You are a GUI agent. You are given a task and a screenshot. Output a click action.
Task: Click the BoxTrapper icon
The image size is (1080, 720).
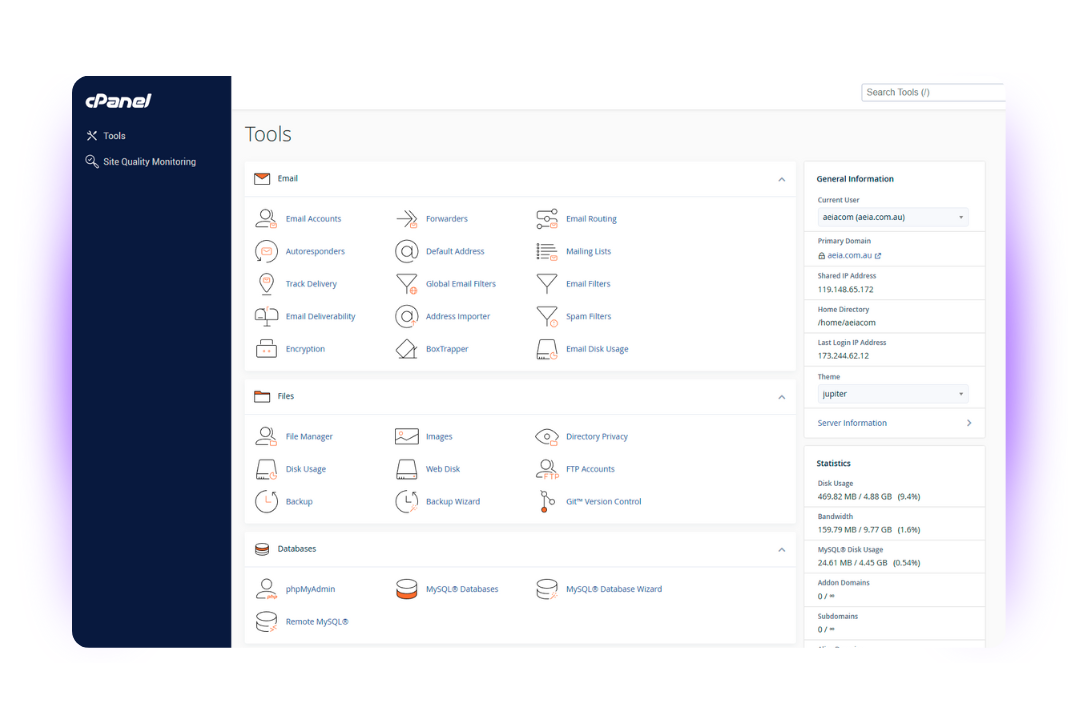click(x=406, y=349)
